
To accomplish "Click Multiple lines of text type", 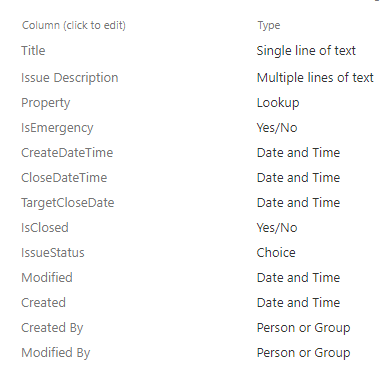I will (315, 78).
